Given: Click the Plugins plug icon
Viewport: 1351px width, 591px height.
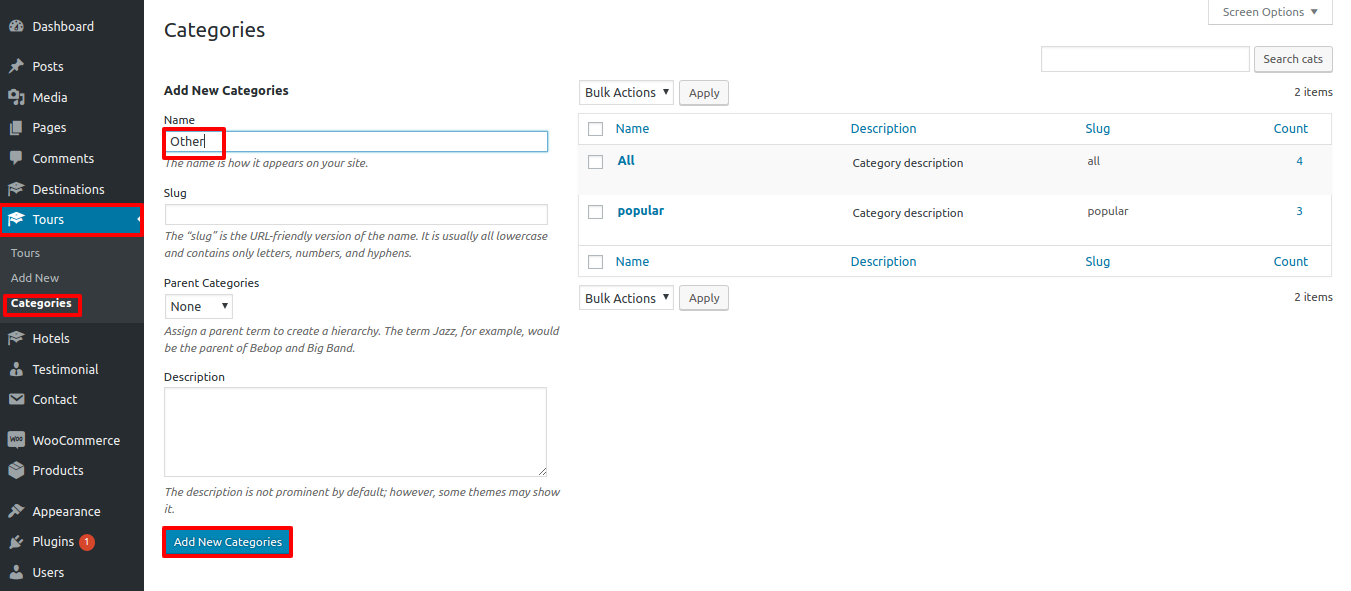Looking at the screenshot, I should pyautogui.click(x=16, y=541).
